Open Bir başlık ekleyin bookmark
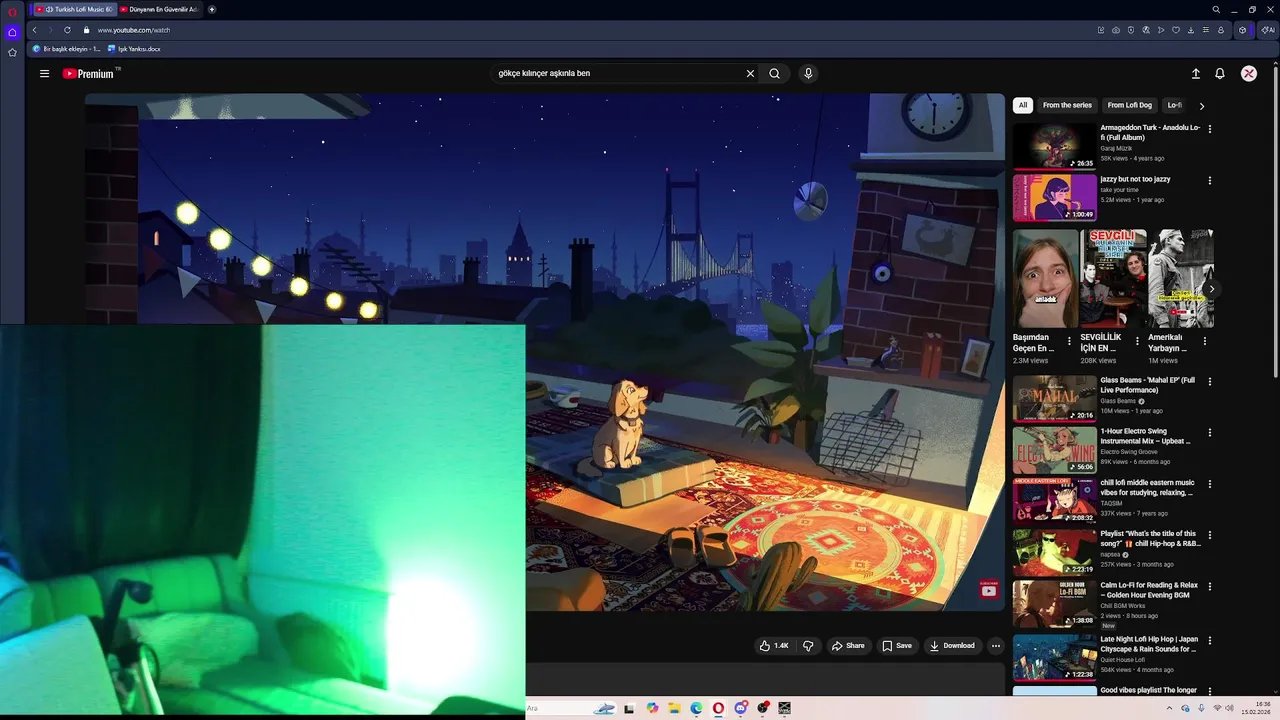The image size is (1280, 720). pyautogui.click(x=66, y=49)
